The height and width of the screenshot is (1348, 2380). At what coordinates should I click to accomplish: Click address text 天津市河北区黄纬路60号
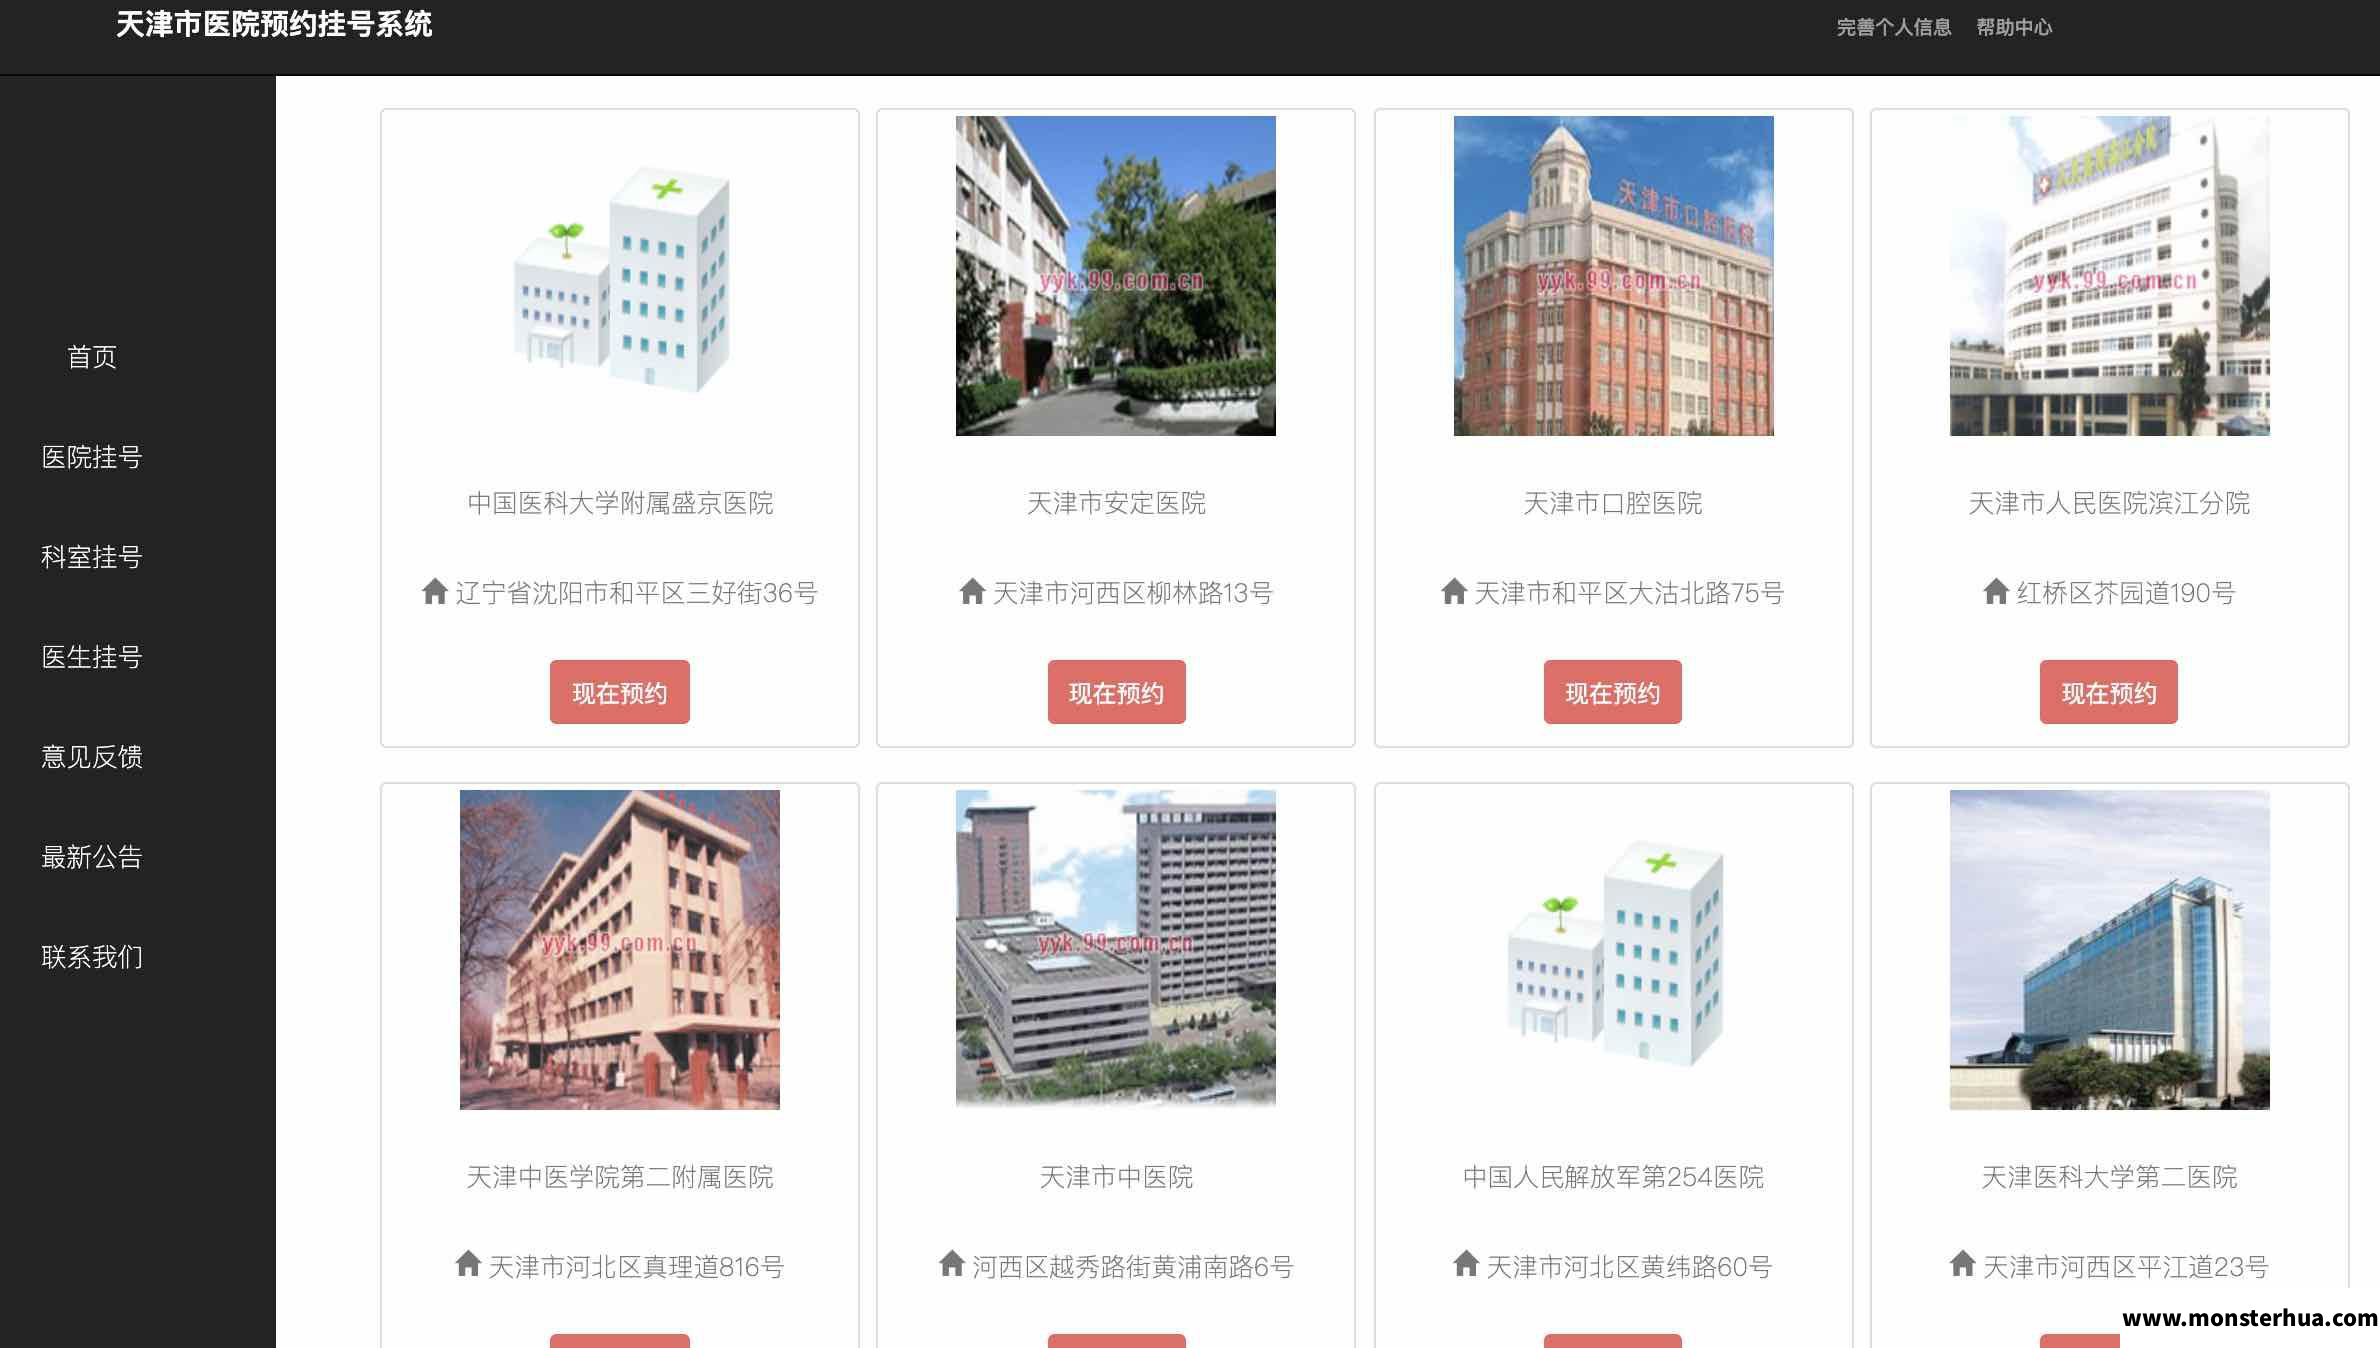(1629, 1267)
